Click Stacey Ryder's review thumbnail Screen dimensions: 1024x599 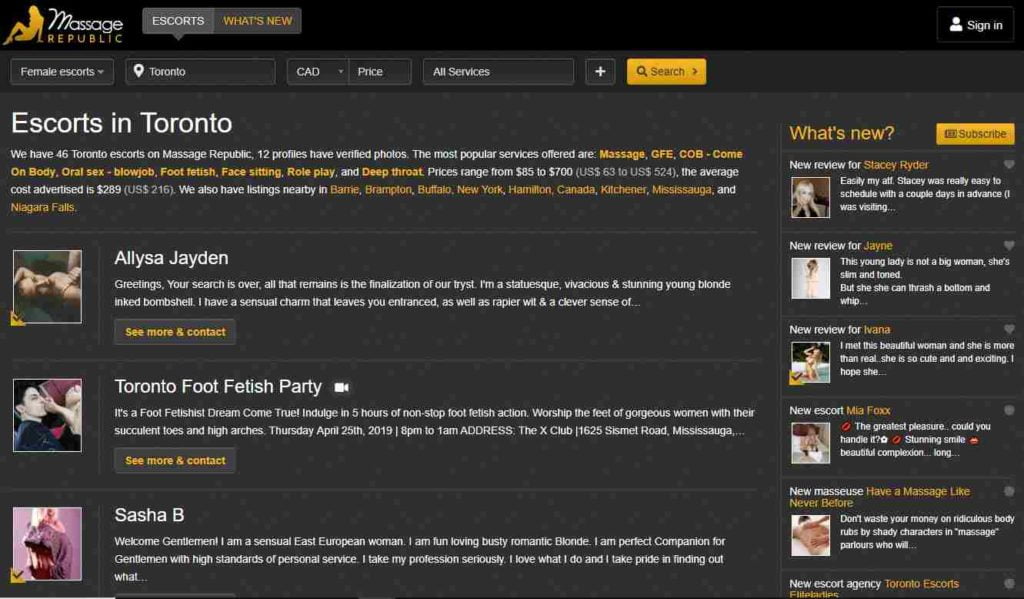click(x=810, y=197)
